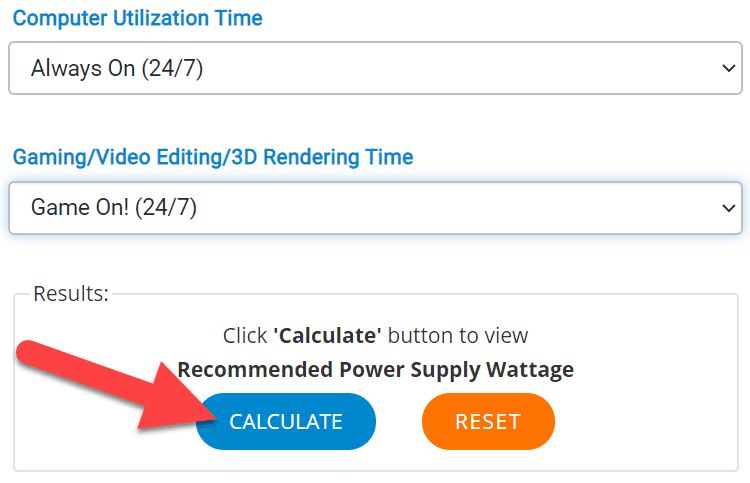The image size is (750, 483).
Task: Select the Always On (24/7) value text
Action: coord(117,68)
